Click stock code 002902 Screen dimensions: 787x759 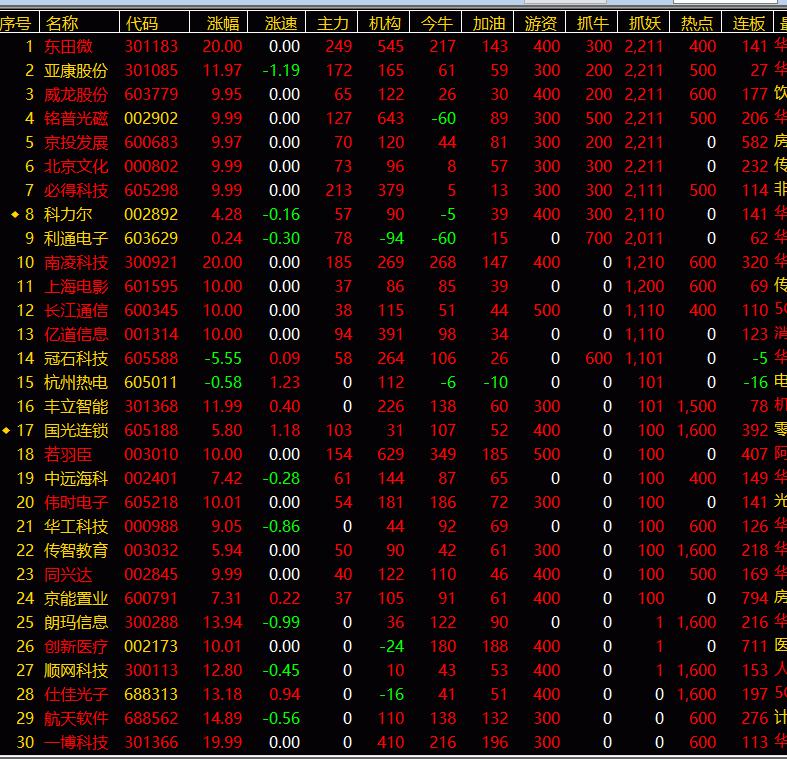(151, 118)
